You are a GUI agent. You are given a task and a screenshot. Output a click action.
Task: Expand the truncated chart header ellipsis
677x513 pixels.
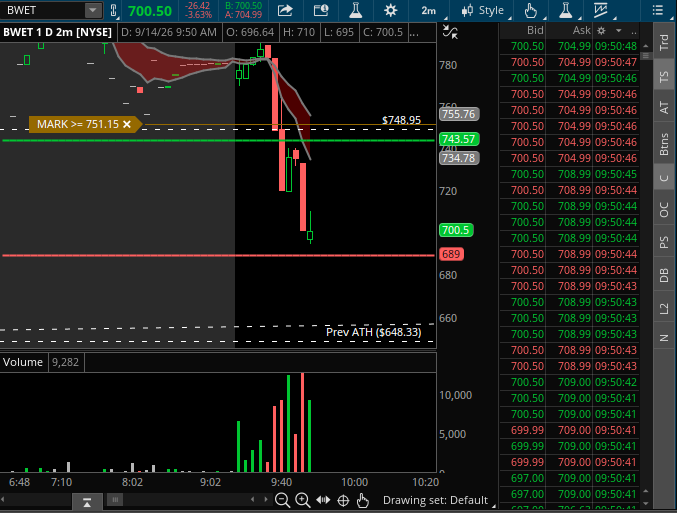[414, 32]
